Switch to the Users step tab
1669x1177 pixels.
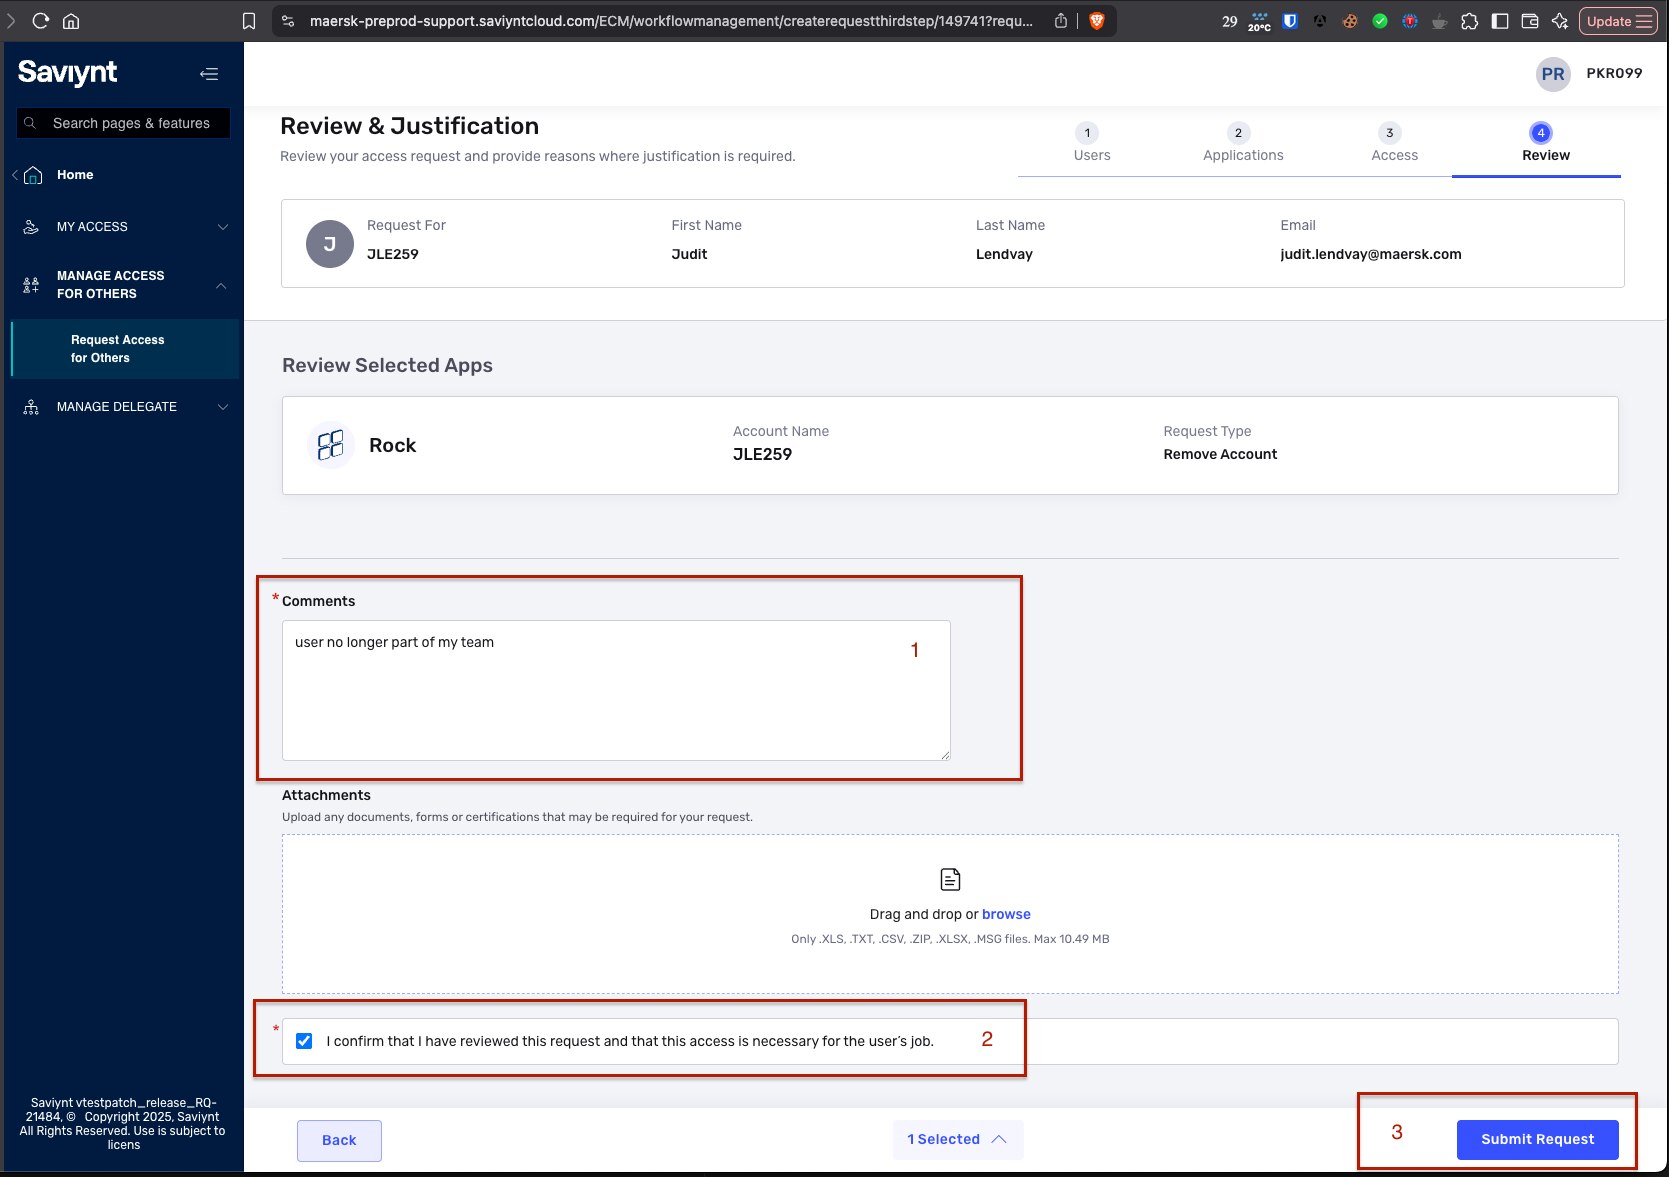point(1091,144)
